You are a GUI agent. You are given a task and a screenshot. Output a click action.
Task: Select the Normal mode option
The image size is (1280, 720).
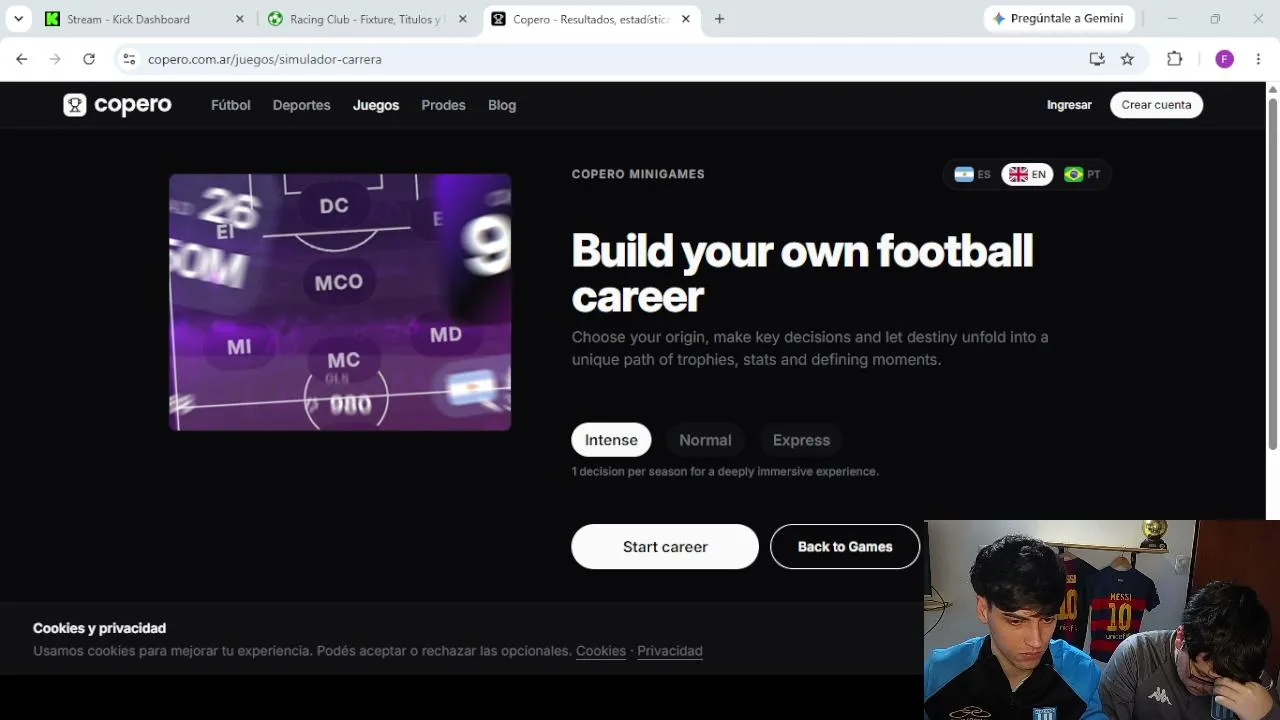click(705, 440)
